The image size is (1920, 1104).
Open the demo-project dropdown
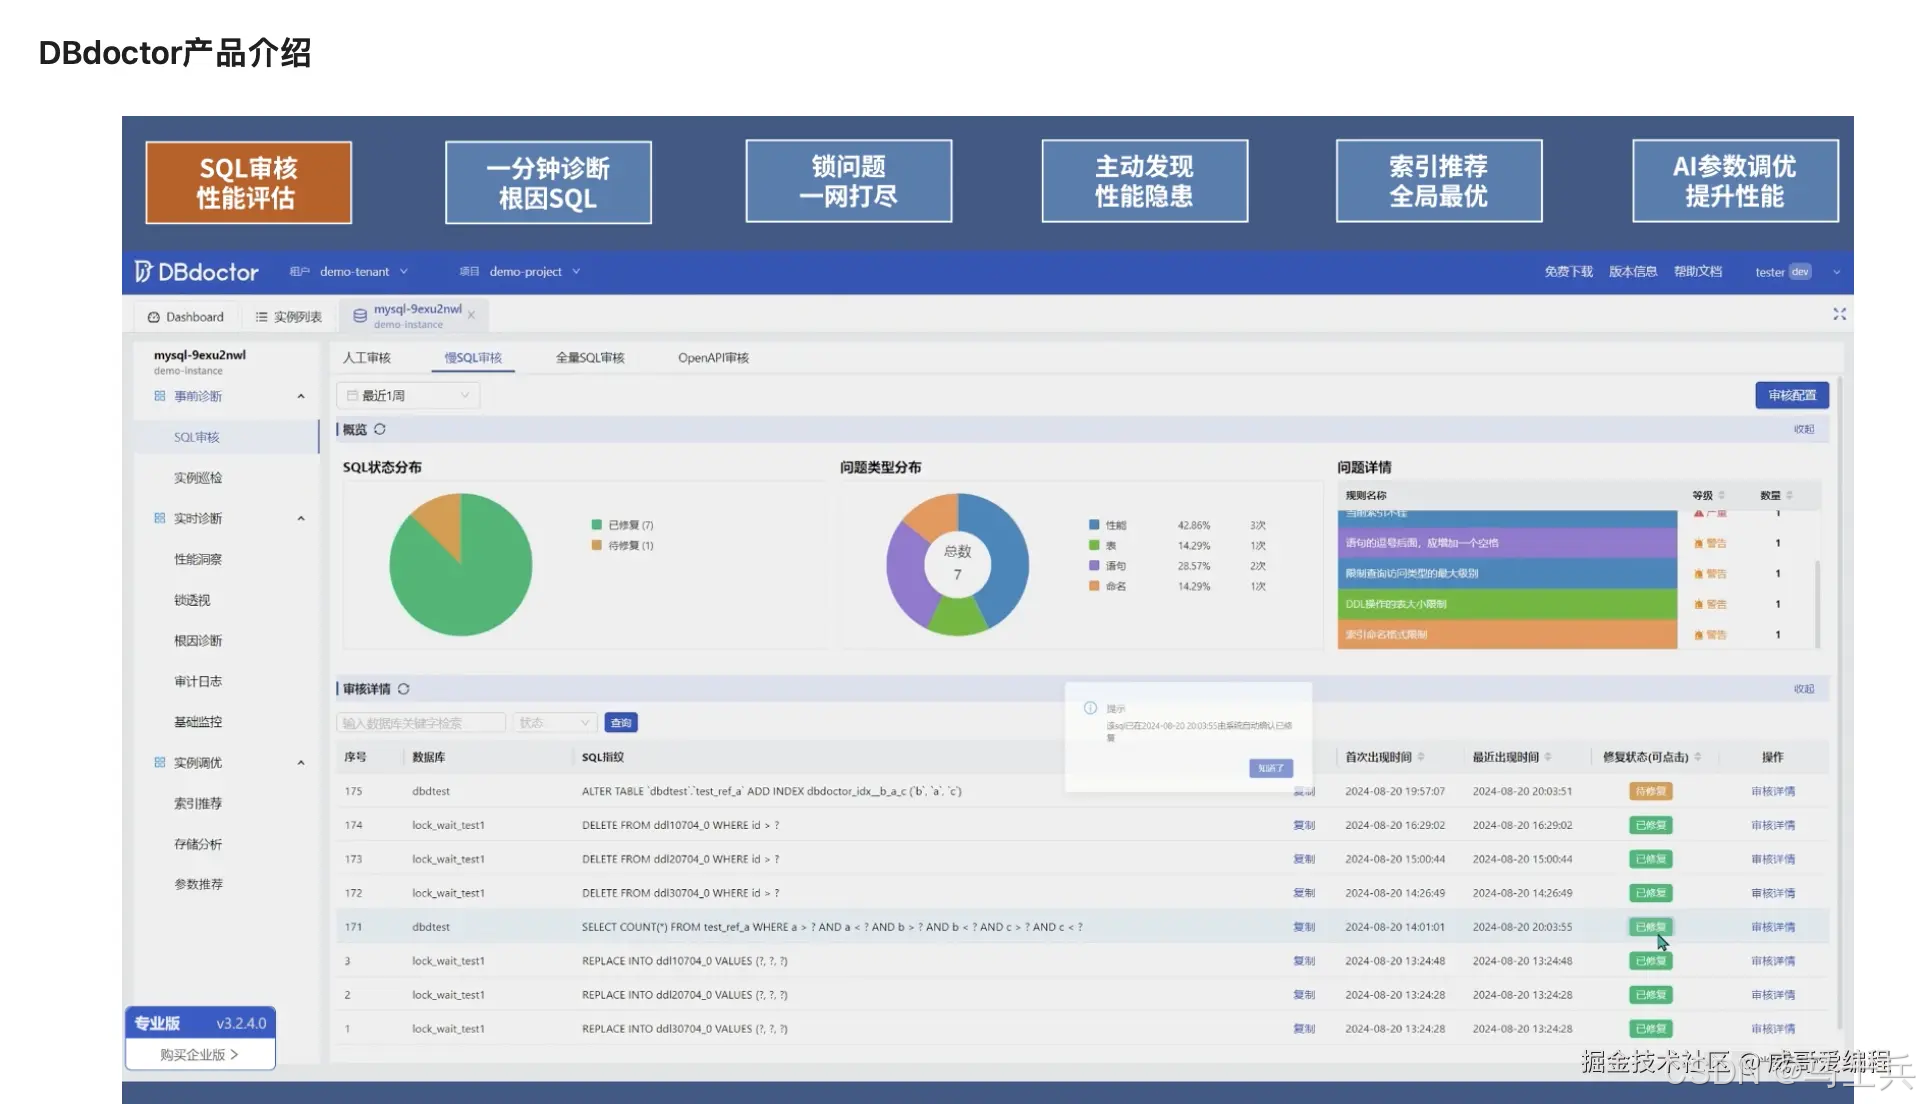tap(534, 271)
